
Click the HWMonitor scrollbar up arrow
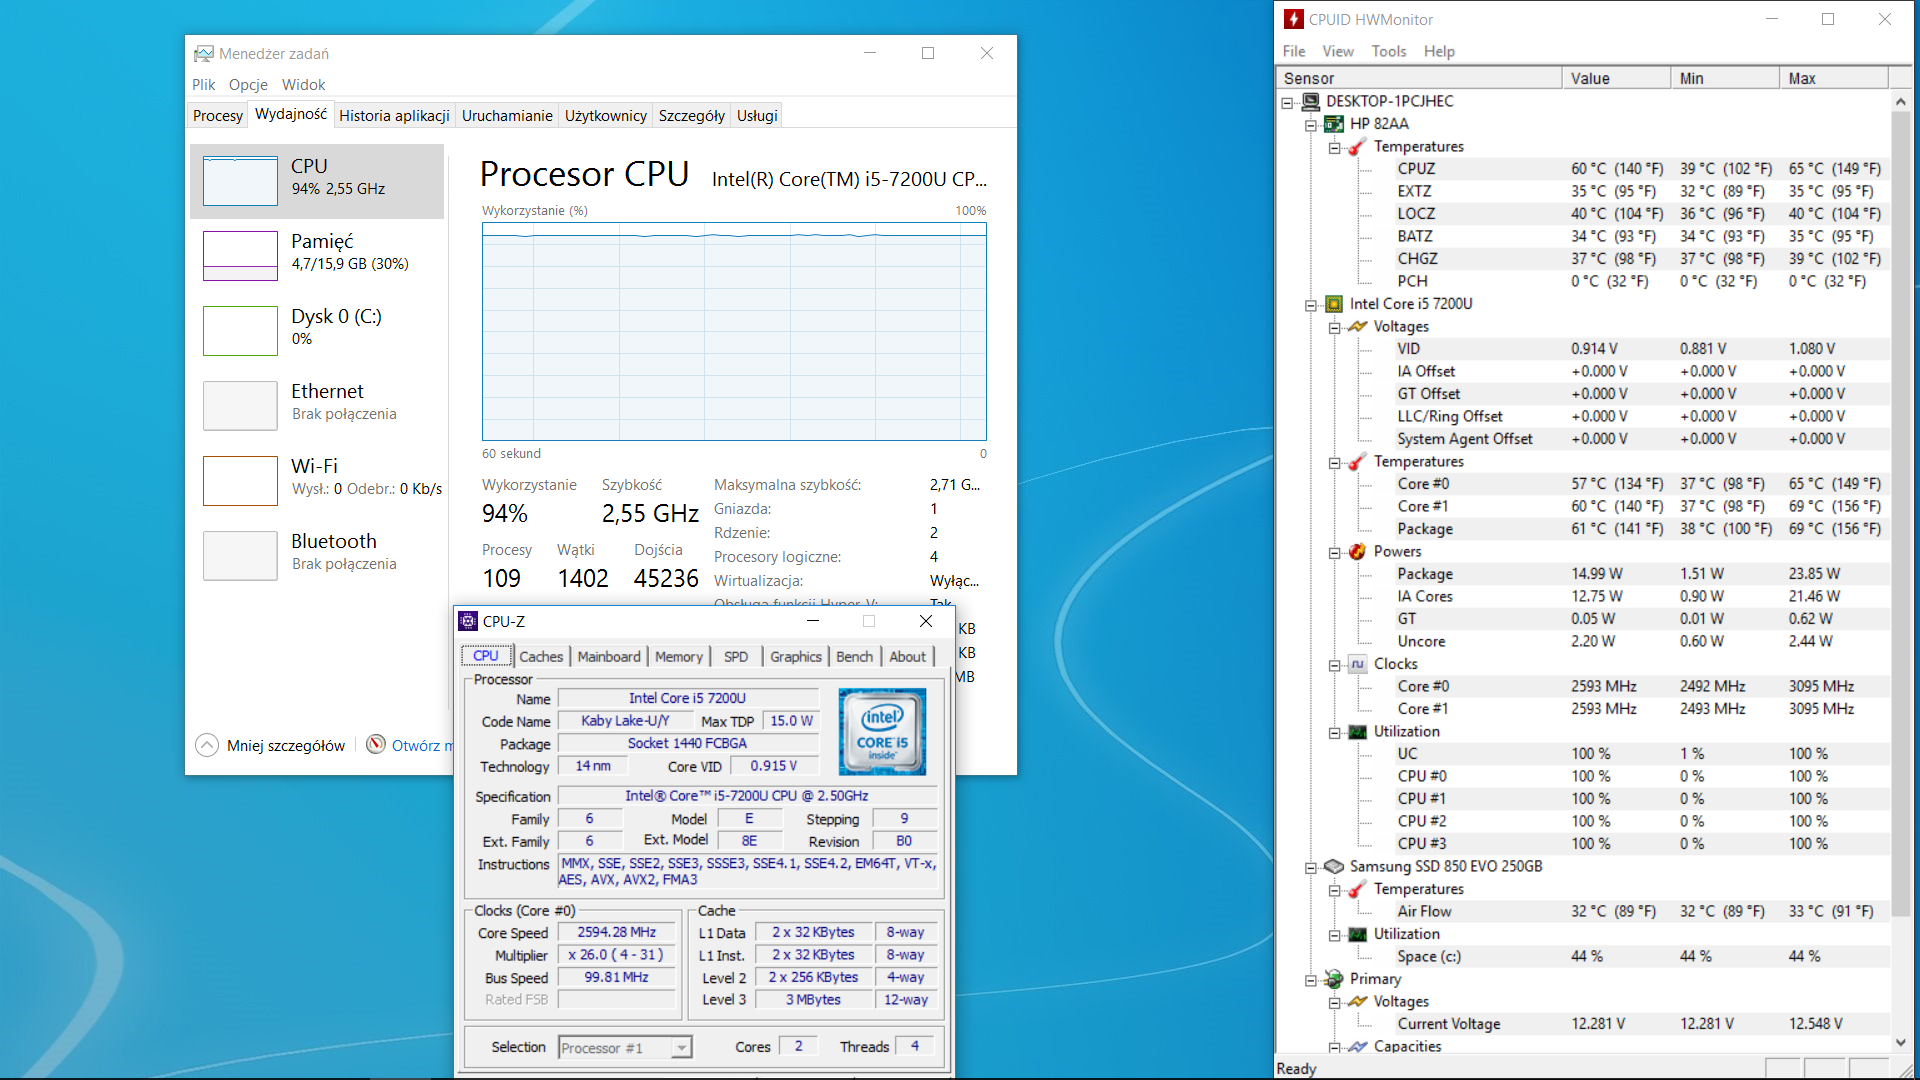[x=1901, y=101]
